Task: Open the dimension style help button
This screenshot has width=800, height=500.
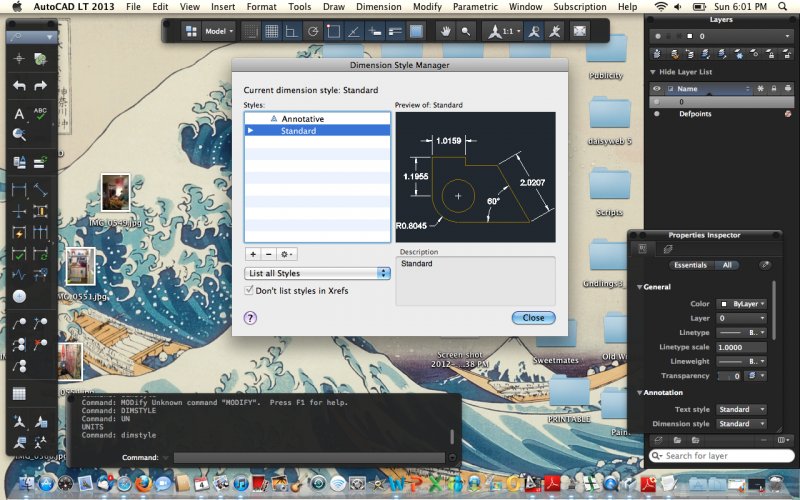Action: pos(250,317)
